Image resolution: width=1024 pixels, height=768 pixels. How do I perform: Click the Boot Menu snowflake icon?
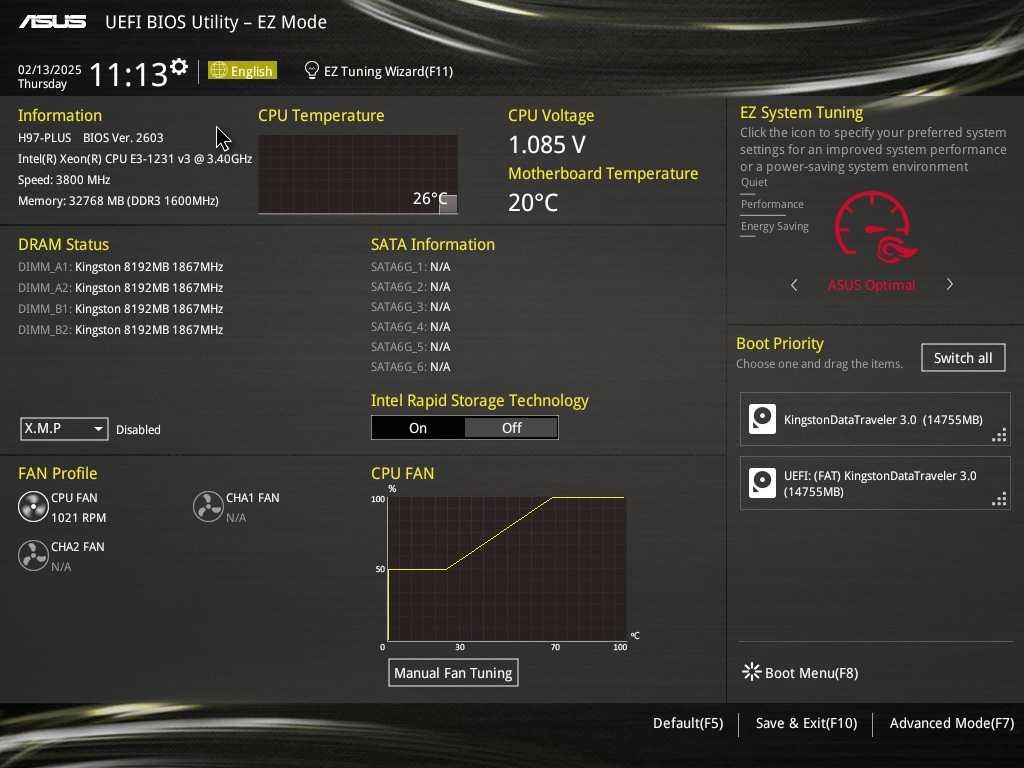tap(752, 672)
